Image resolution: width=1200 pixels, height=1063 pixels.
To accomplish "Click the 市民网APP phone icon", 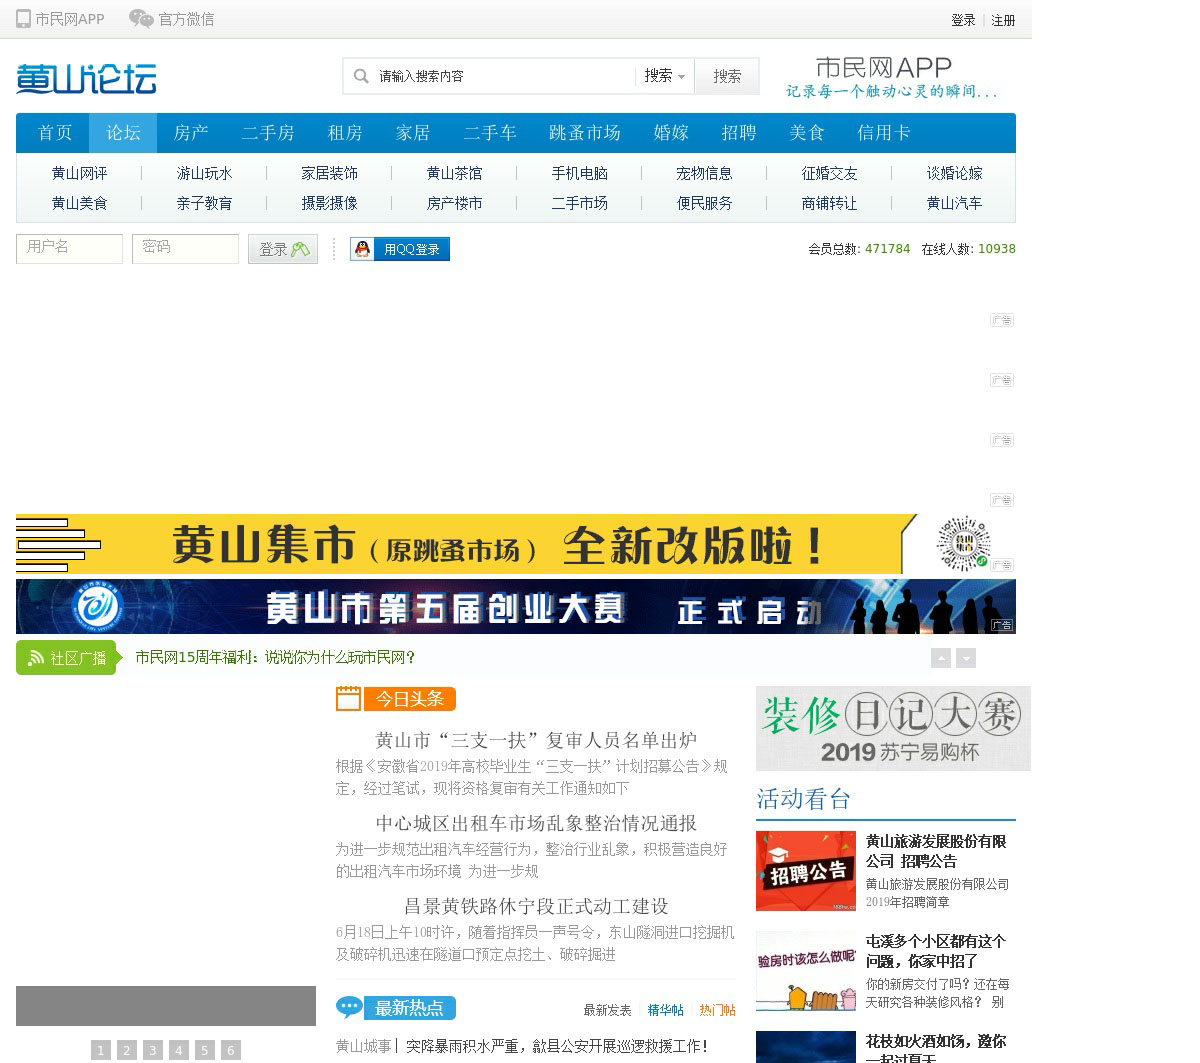I will click(23, 19).
